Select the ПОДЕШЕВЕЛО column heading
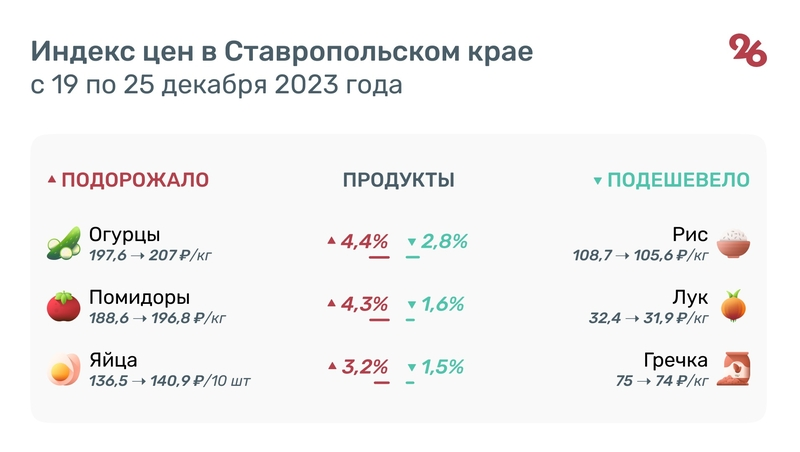This screenshot has height=452, width=800. coord(679,180)
